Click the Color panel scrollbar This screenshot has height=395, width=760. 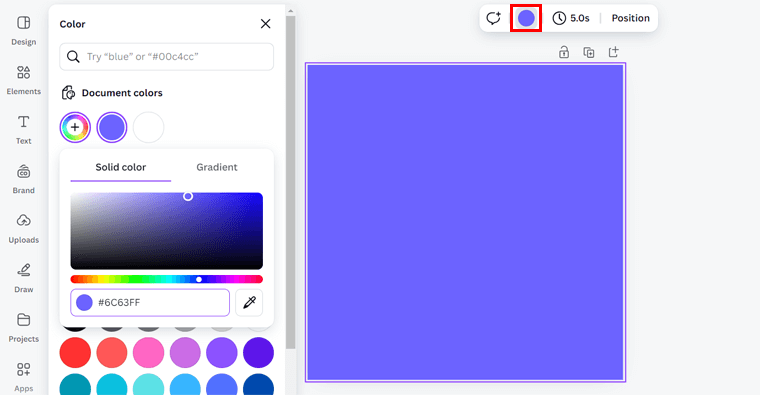290,182
